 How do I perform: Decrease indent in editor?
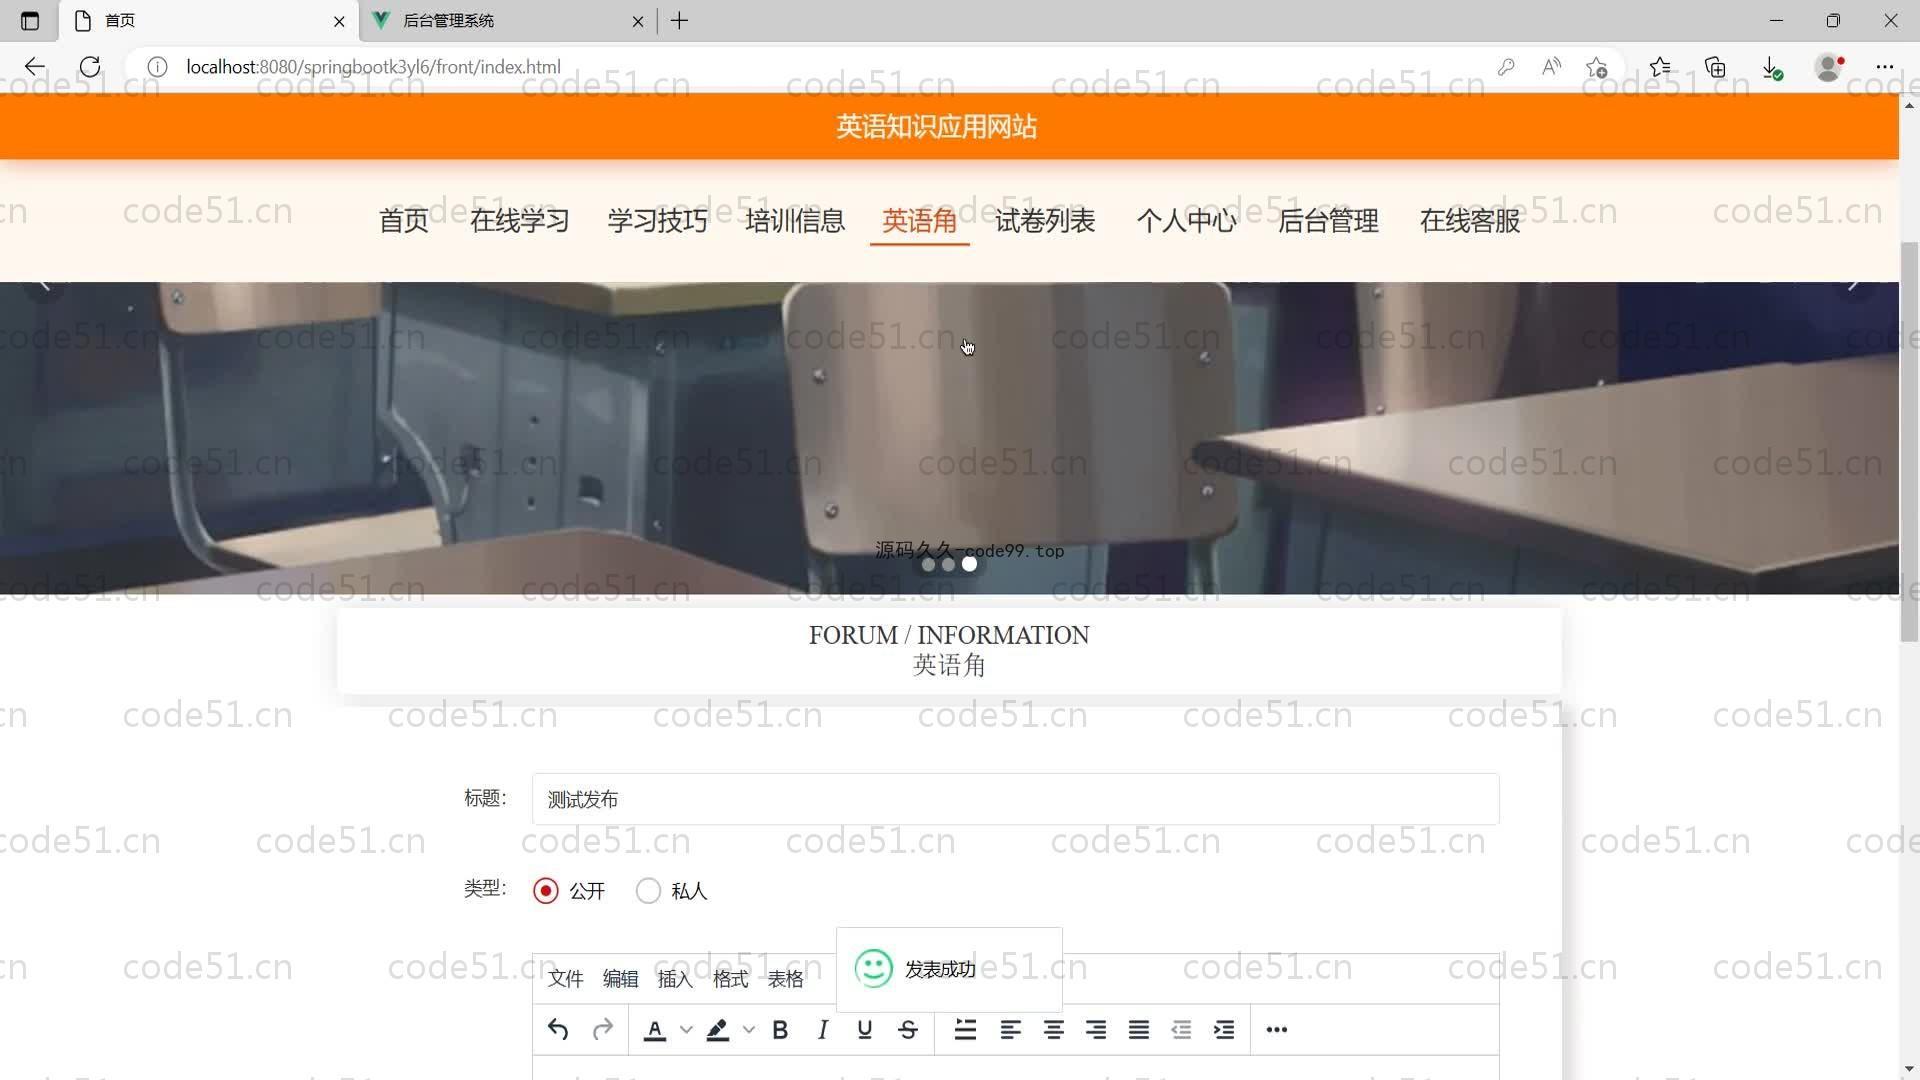1181,1030
